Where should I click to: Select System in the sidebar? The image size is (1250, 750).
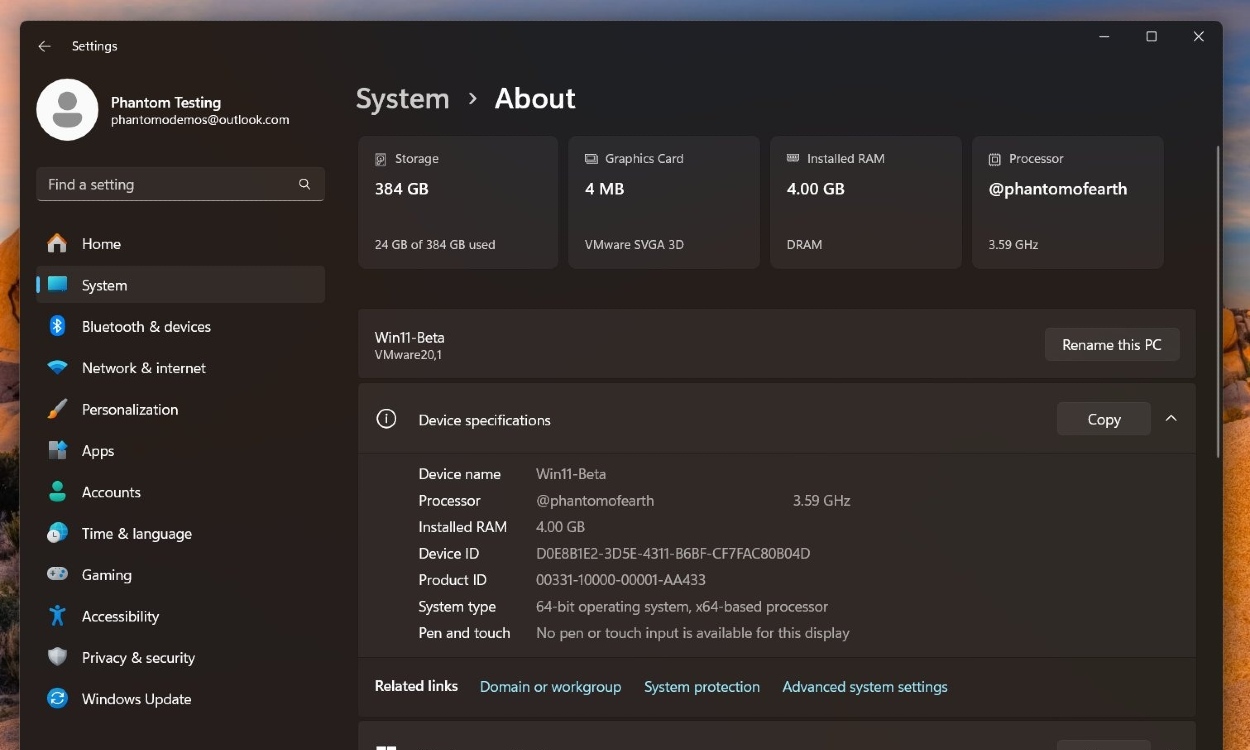coord(103,285)
